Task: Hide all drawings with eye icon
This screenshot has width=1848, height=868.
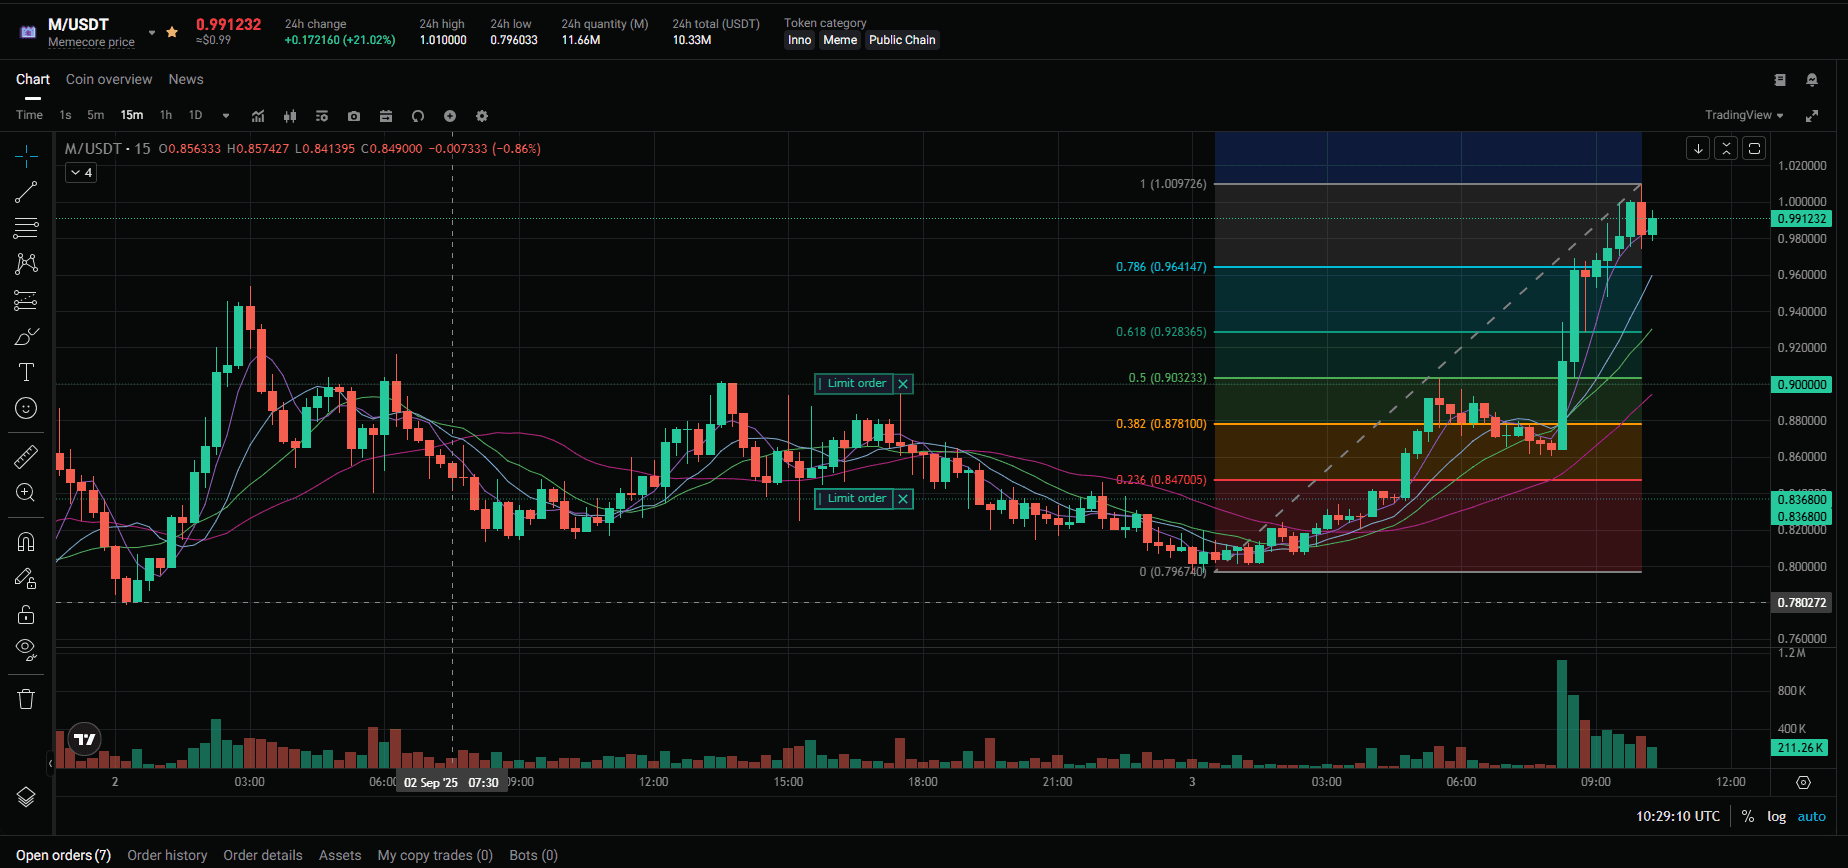Action: tap(26, 649)
